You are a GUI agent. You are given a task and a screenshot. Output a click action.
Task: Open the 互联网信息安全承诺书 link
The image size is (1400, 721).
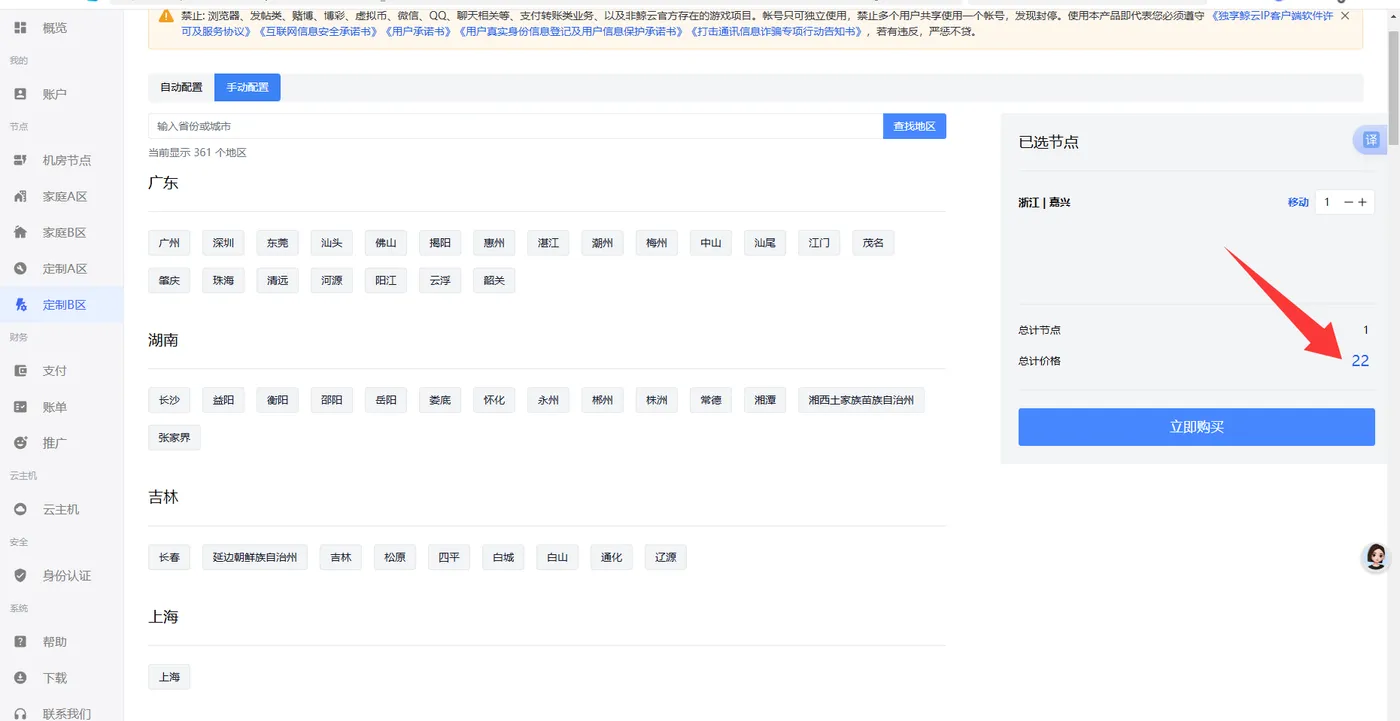319,31
